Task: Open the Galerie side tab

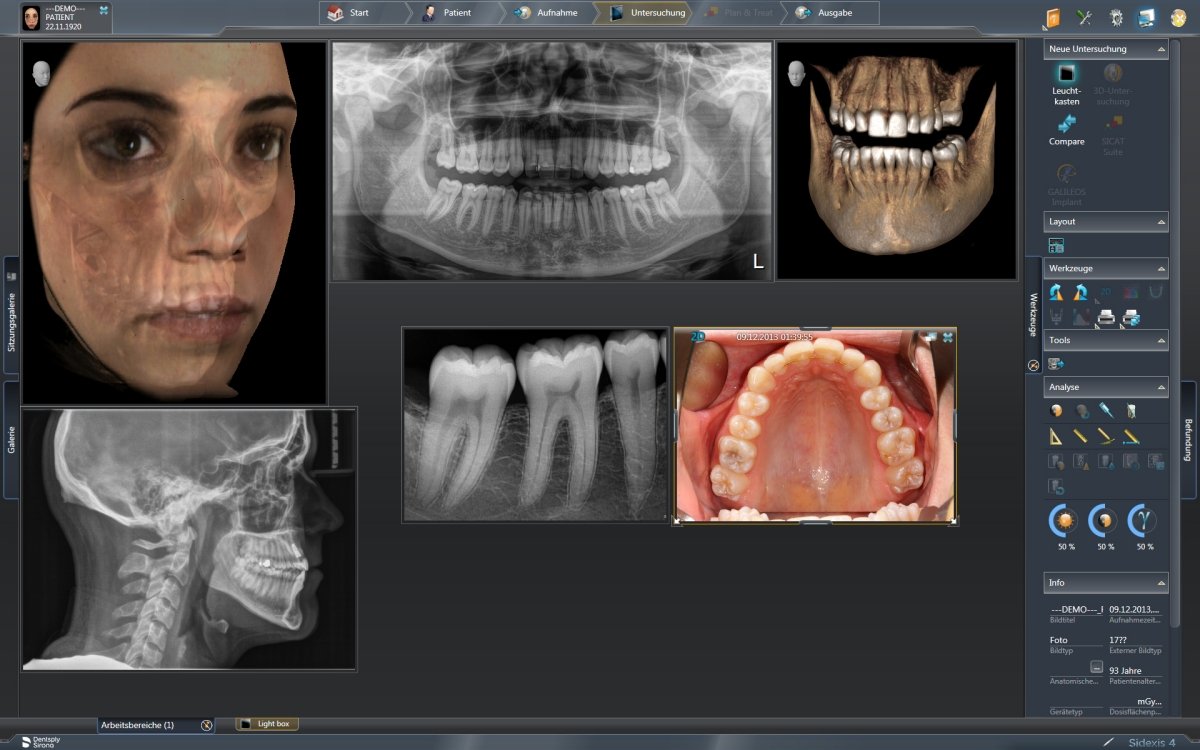Action: coord(11,439)
